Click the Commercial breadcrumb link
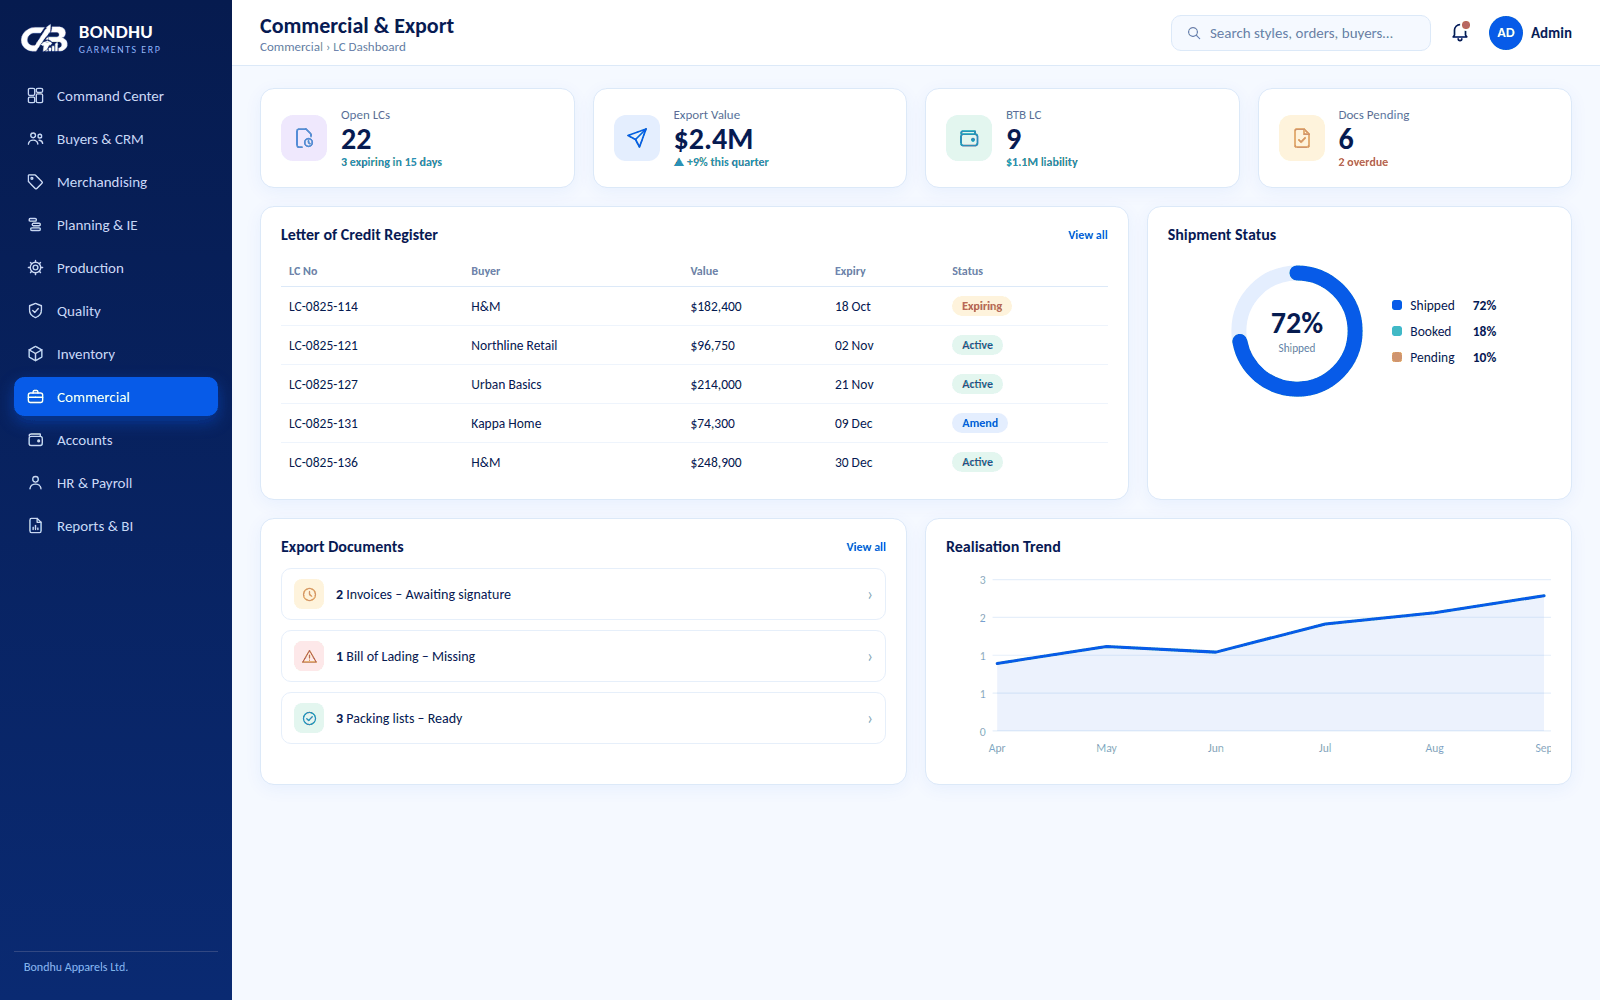Screen dimensions: 1600x1000 click(291, 47)
